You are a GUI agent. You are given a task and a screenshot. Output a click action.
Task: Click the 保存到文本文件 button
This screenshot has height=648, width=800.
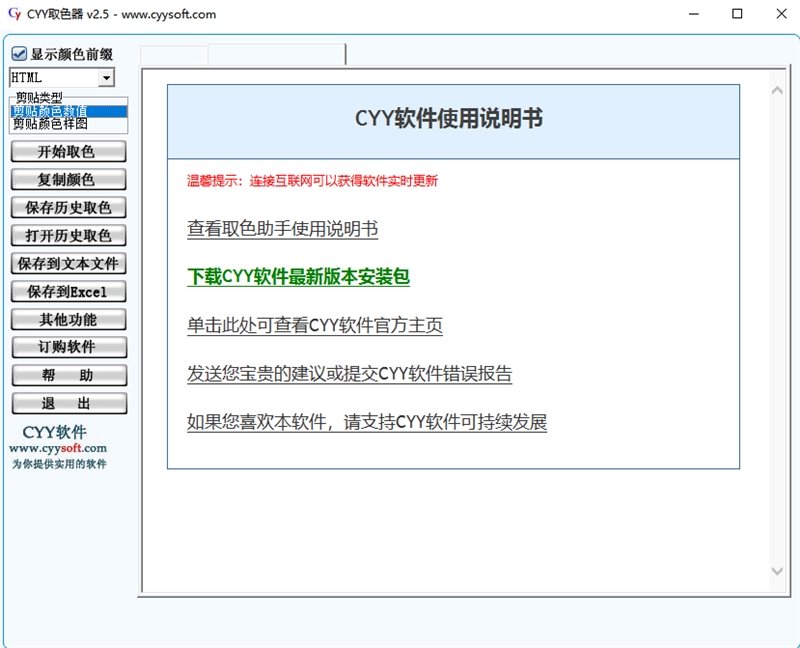coord(68,265)
